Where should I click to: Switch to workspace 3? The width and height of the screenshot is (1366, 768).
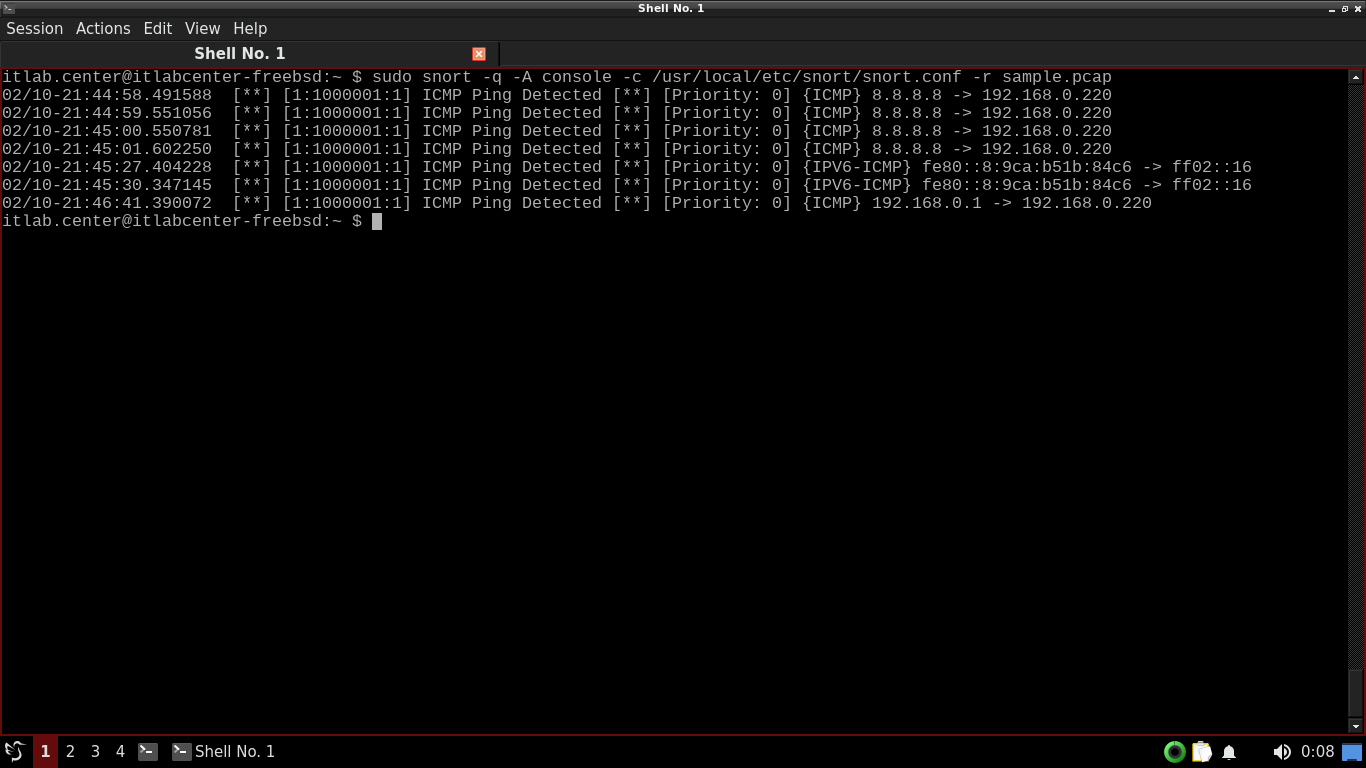click(x=95, y=751)
